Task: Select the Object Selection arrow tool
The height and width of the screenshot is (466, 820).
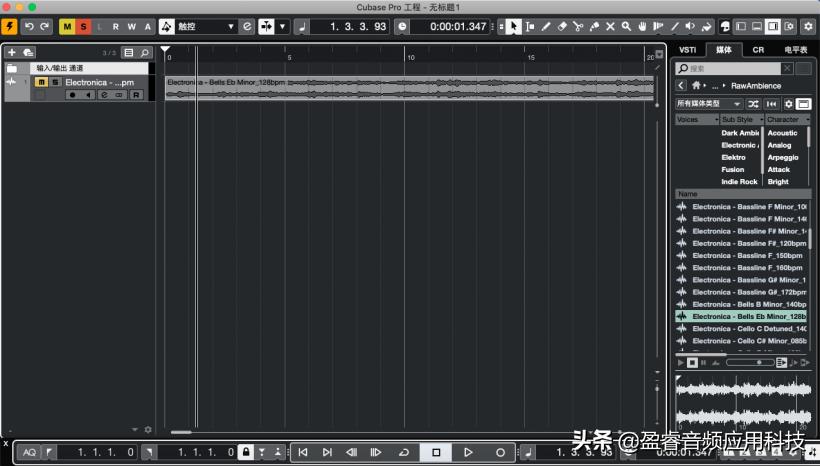Action: [x=514, y=27]
